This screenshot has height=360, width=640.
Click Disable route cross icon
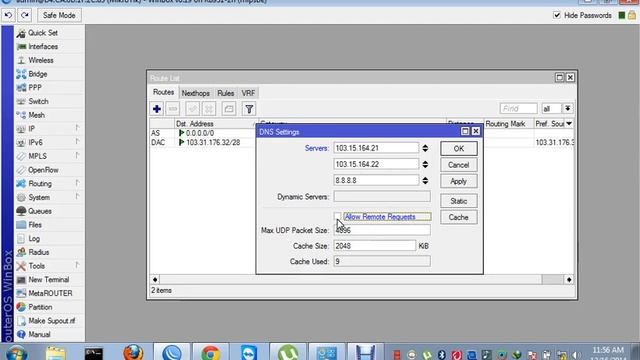pyautogui.click(x=209, y=109)
